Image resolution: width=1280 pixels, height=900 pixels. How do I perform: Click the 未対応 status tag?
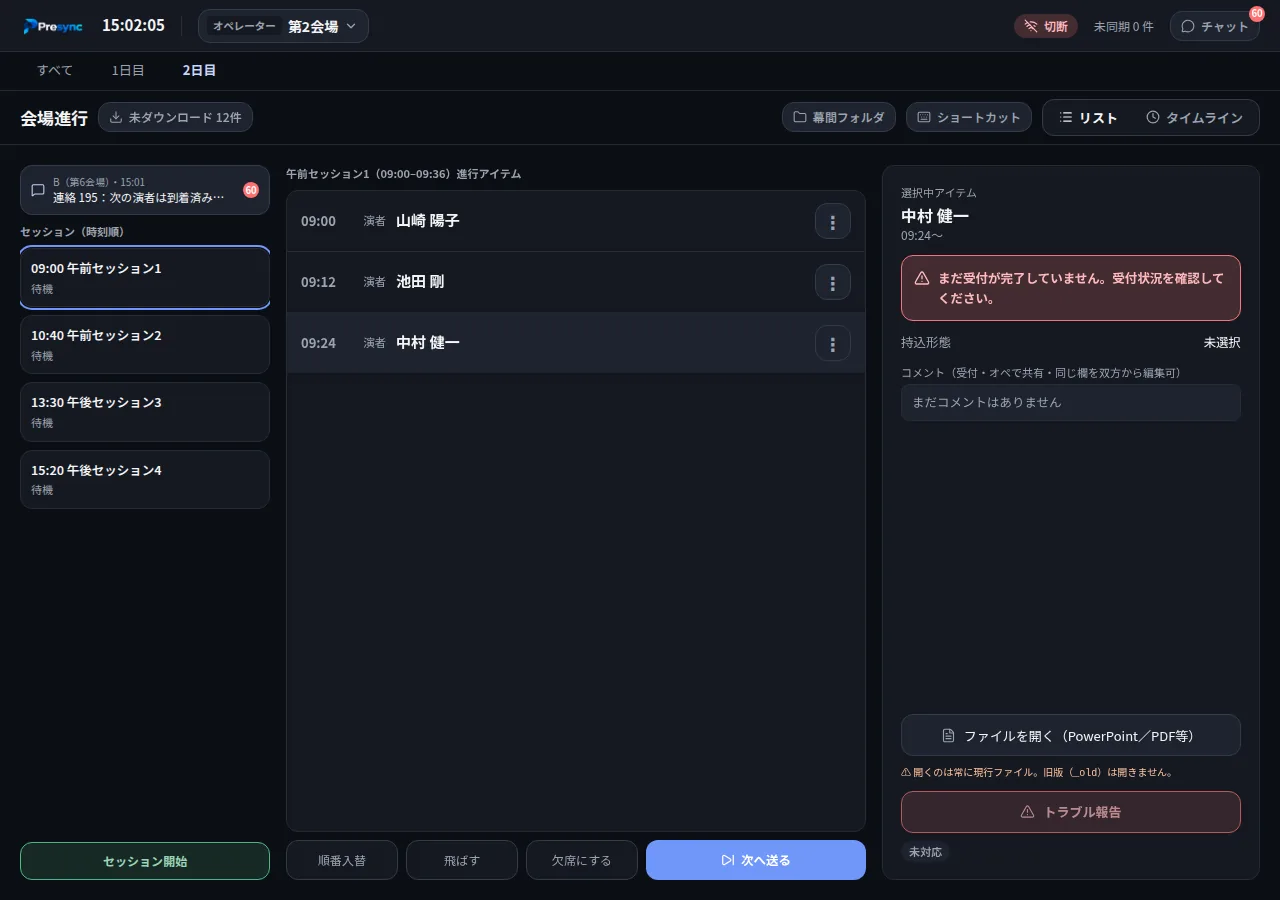point(926,852)
